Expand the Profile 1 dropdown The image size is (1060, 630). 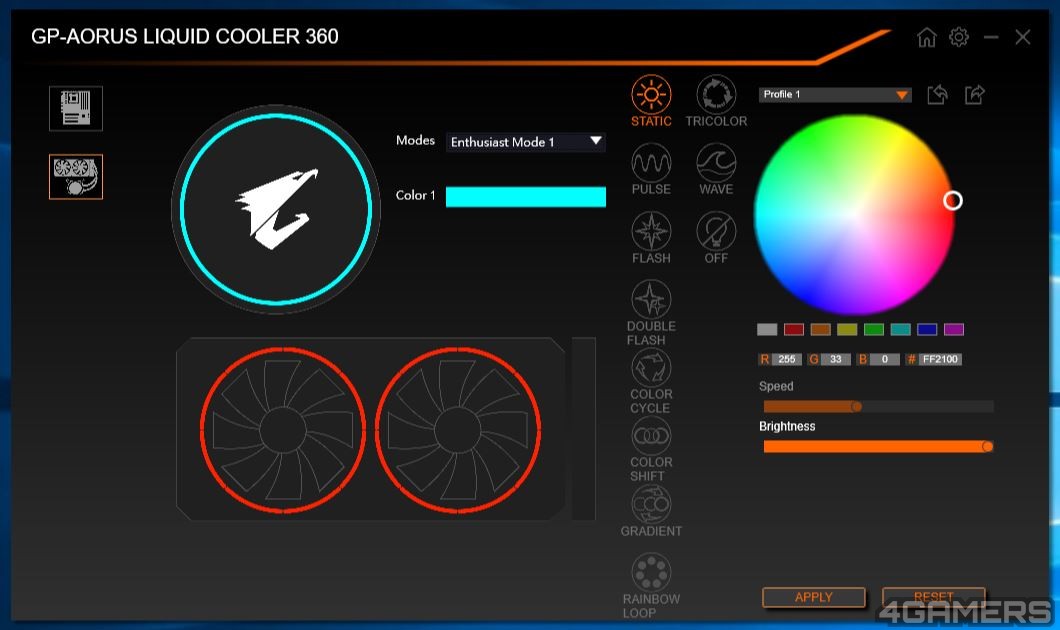(x=835, y=95)
